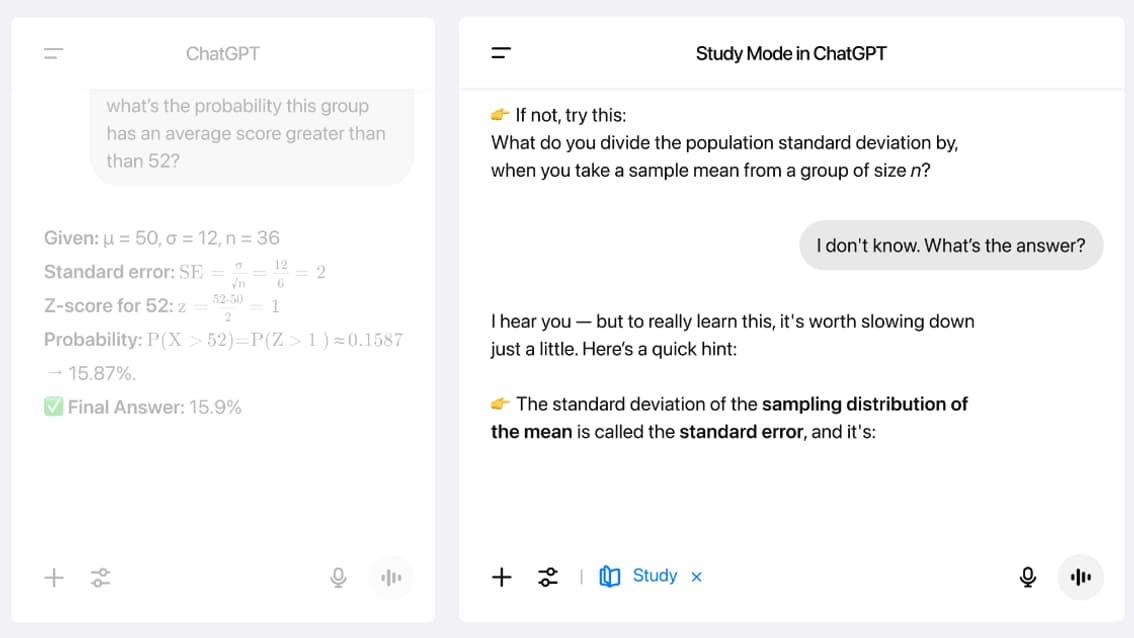Image resolution: width=1134 pixels, height=638 pixels.
Task: Remove Study mode with the x
Action: [x=696, y=577]
